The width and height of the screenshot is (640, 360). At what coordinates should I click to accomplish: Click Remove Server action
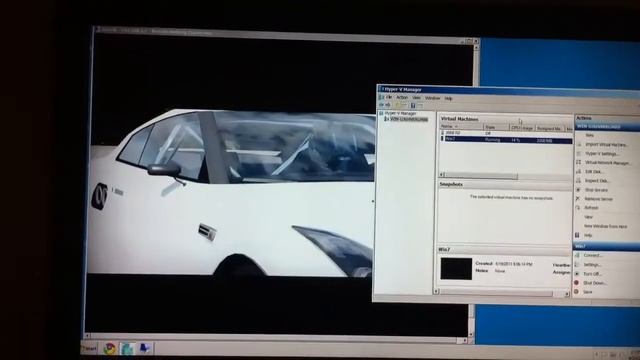(x=598, y=199)
